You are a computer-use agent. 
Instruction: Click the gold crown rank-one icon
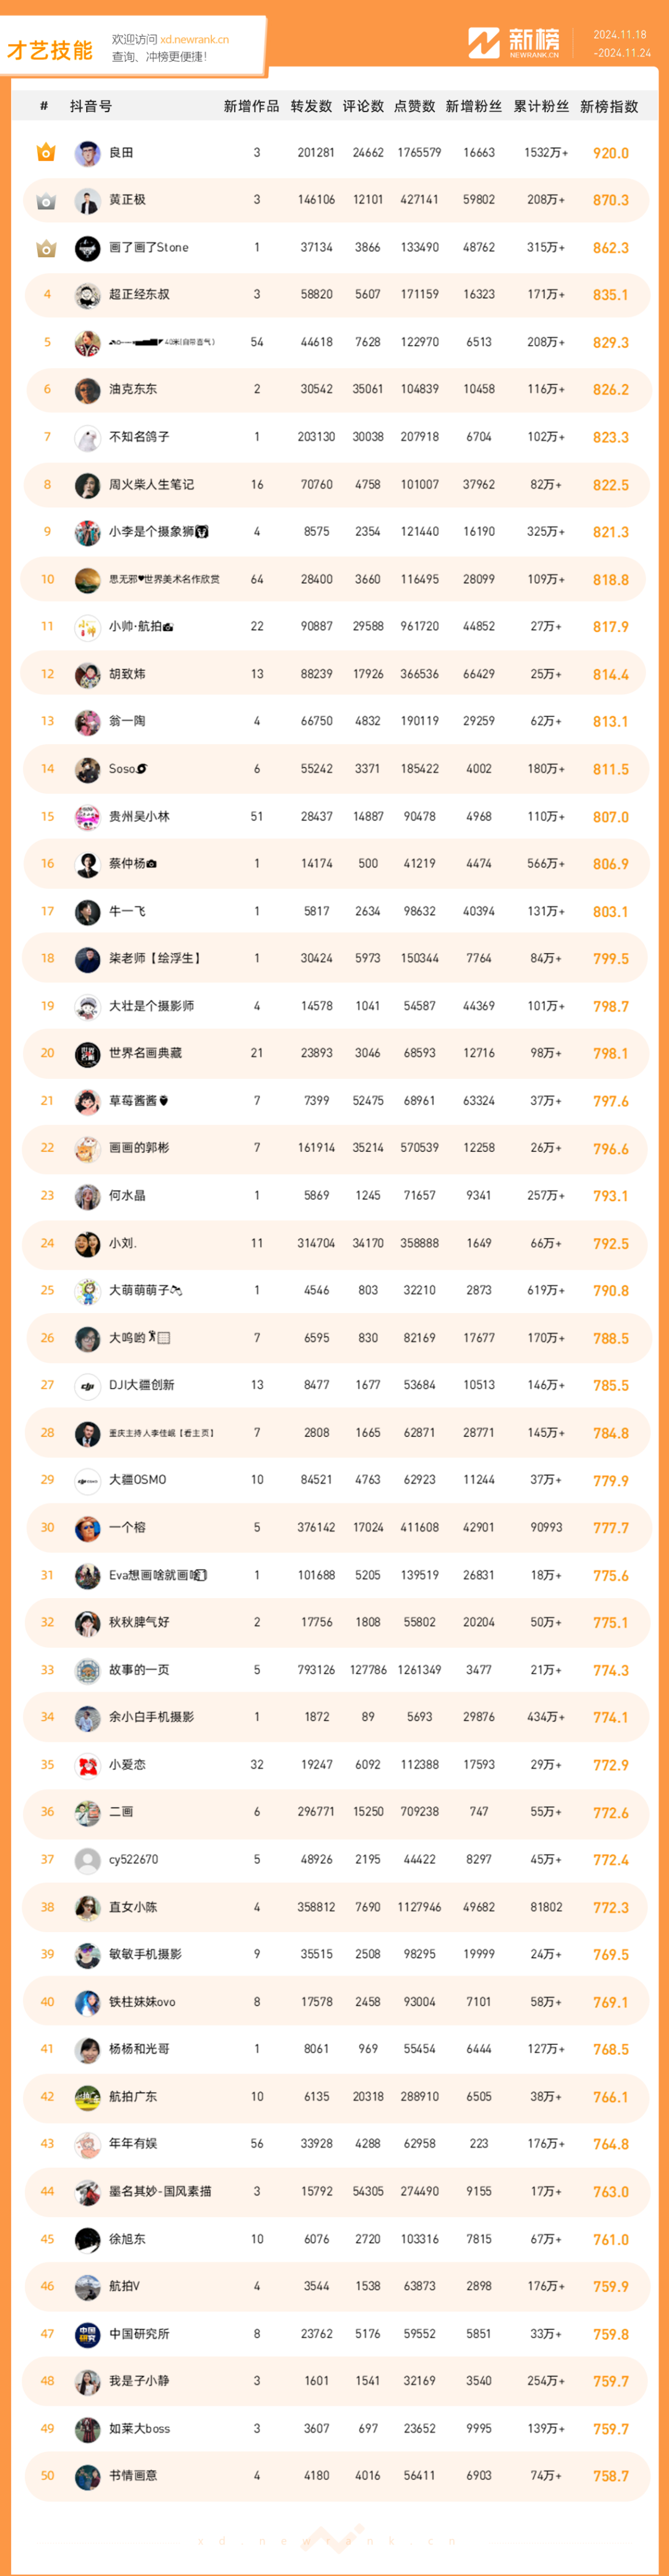(46, 153)
